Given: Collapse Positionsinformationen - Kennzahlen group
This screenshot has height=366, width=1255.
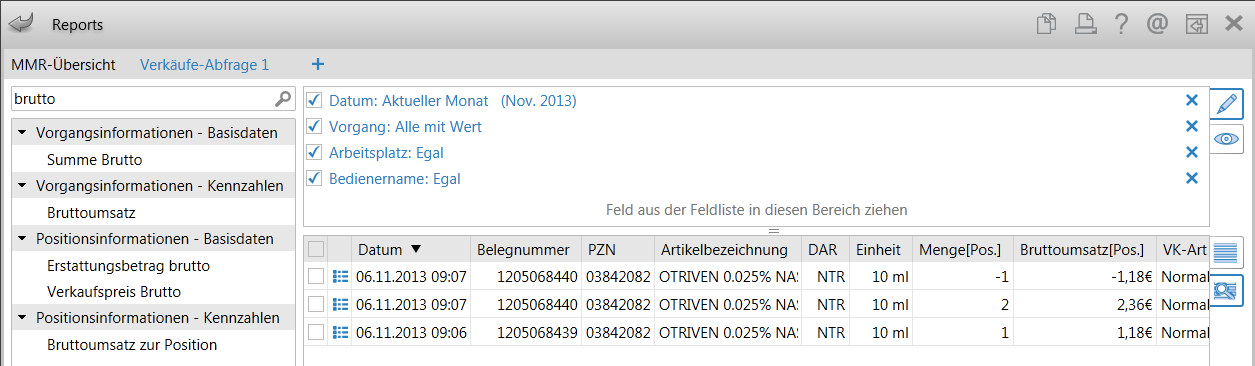Looking at the screenshot, I should click(x=22, y=318).
